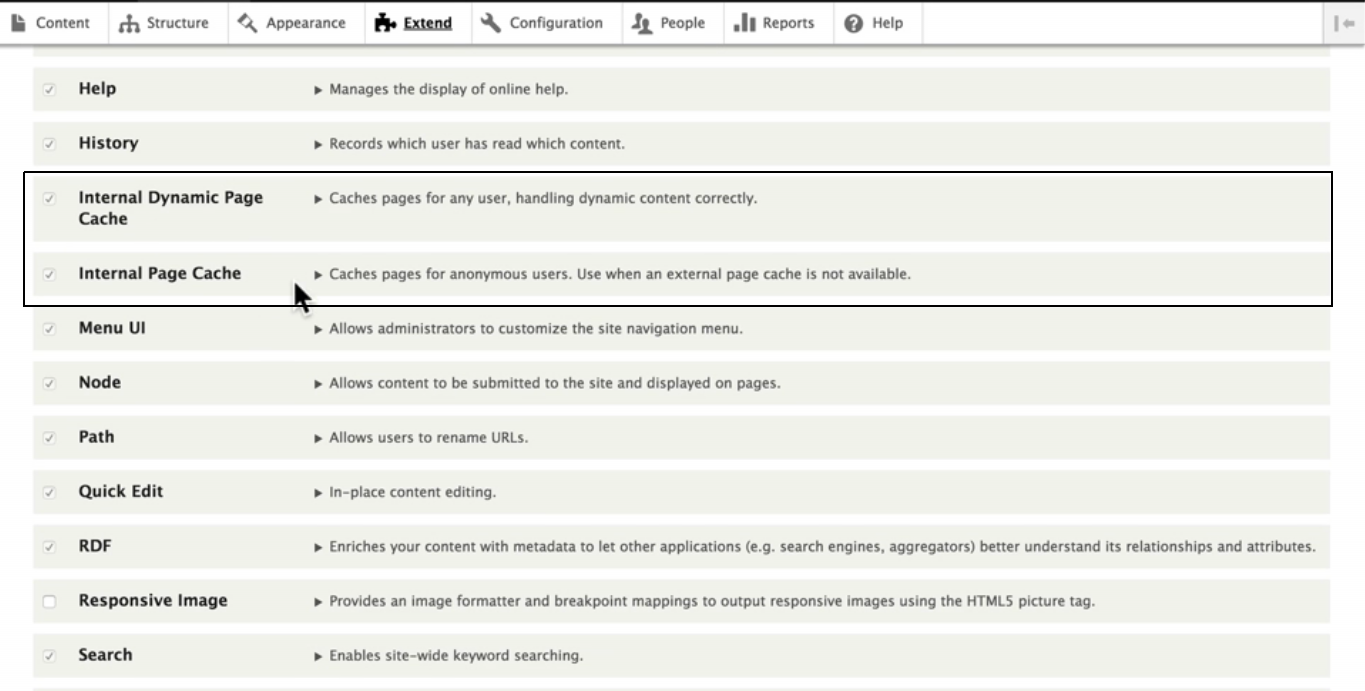Toggle the Quick Edit module checkbox
This screenshot has height=691, width=1365.
click(50, 493)
